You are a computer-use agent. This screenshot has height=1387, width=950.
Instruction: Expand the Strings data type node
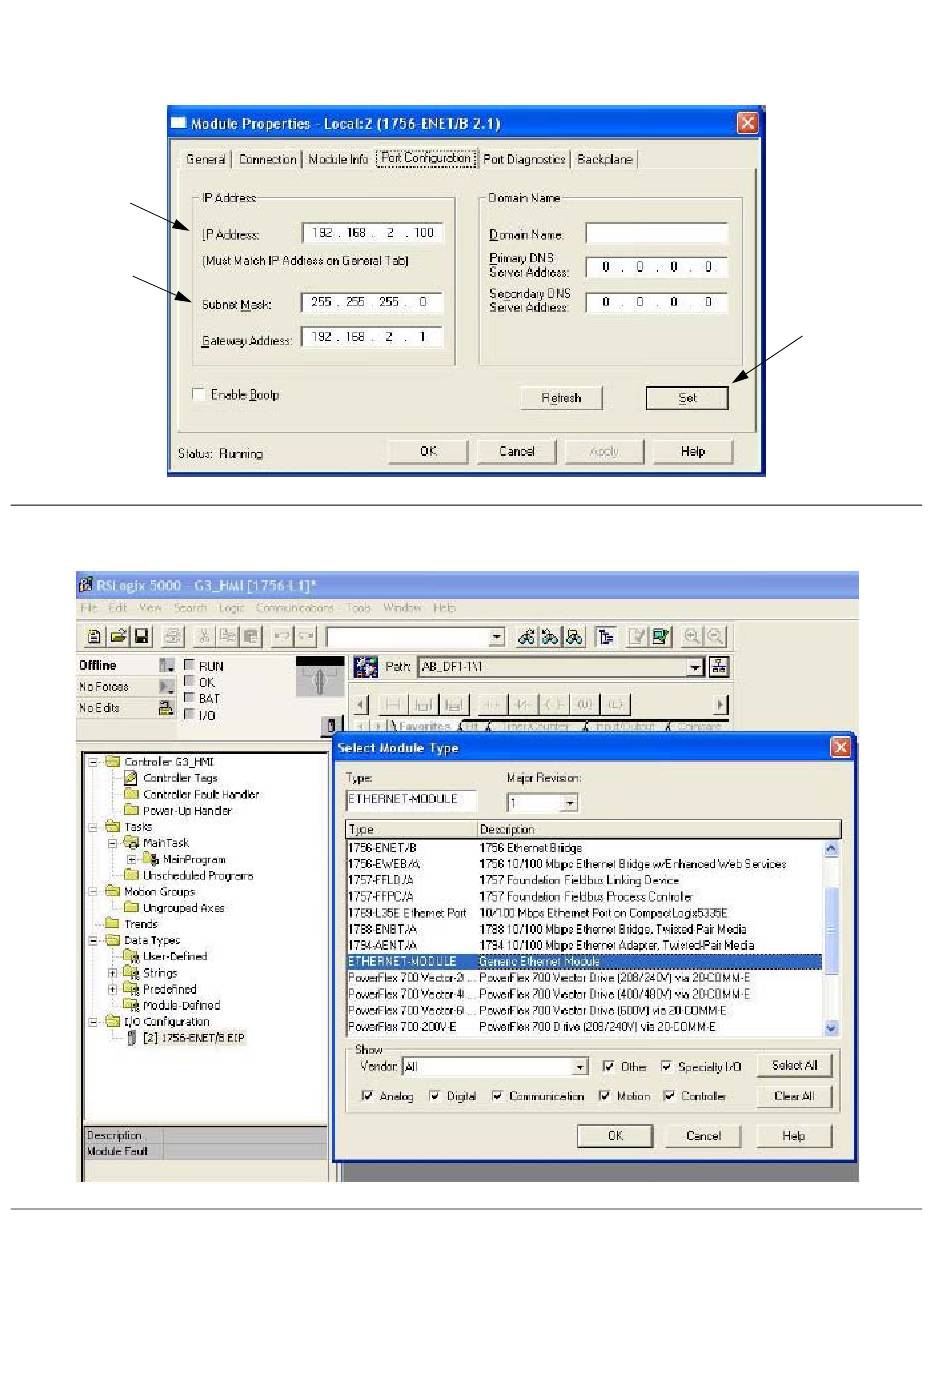tap(112, 973)
